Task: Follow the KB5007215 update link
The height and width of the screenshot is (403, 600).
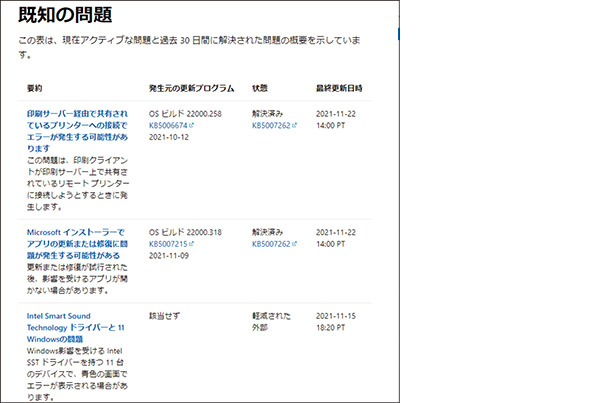Action: click(x=167, y=243)
